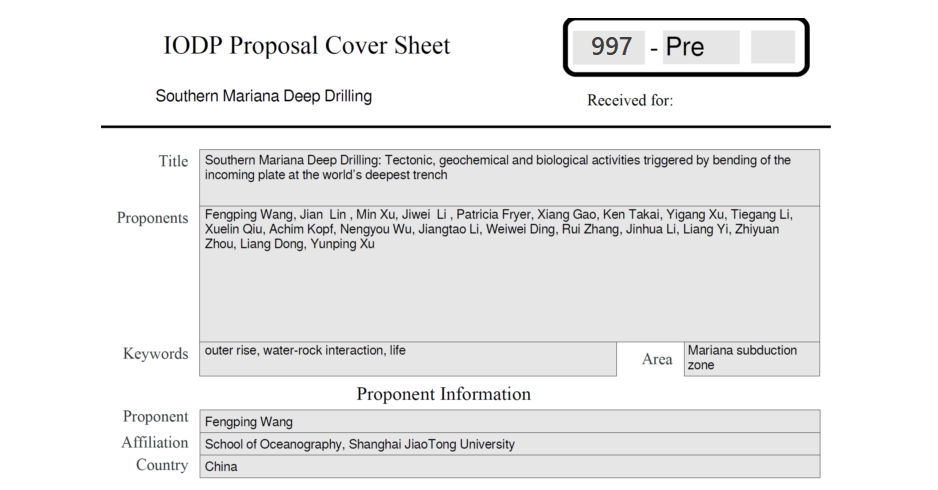The width and height of the screenshot is (938, 490).
Task: Click the Keywords field label
Action: point(155,354)
